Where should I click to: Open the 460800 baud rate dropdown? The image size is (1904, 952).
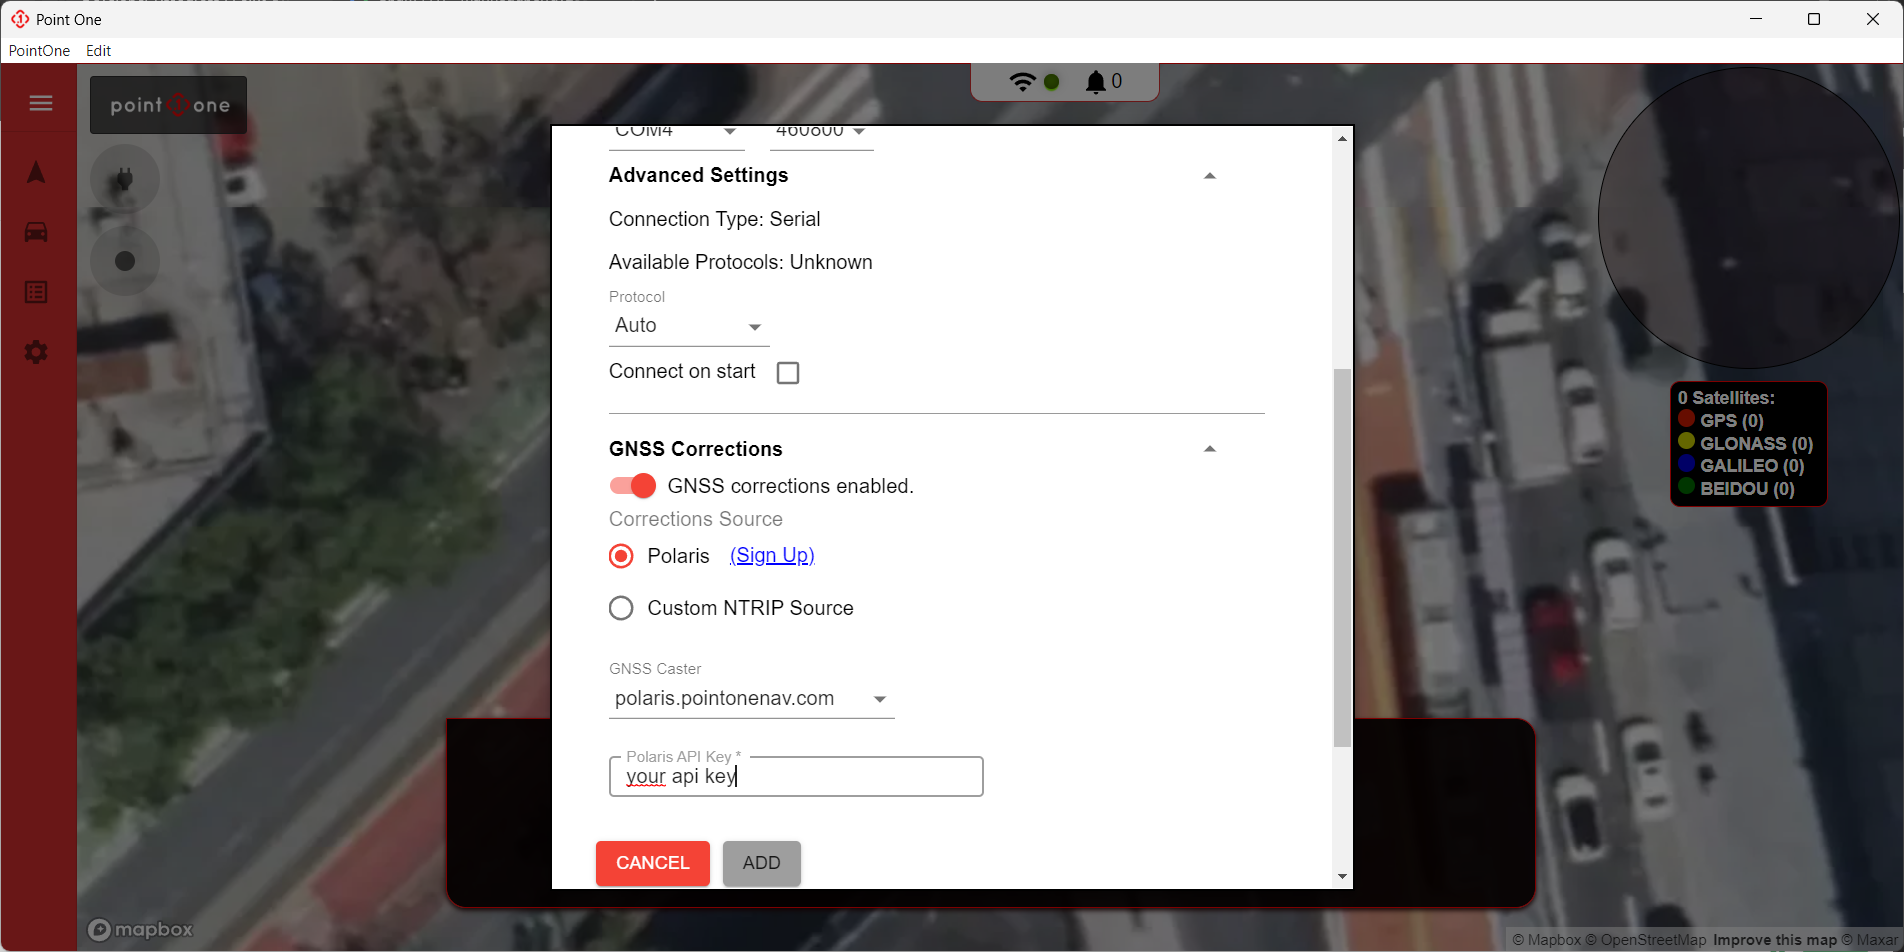point(821,133)
